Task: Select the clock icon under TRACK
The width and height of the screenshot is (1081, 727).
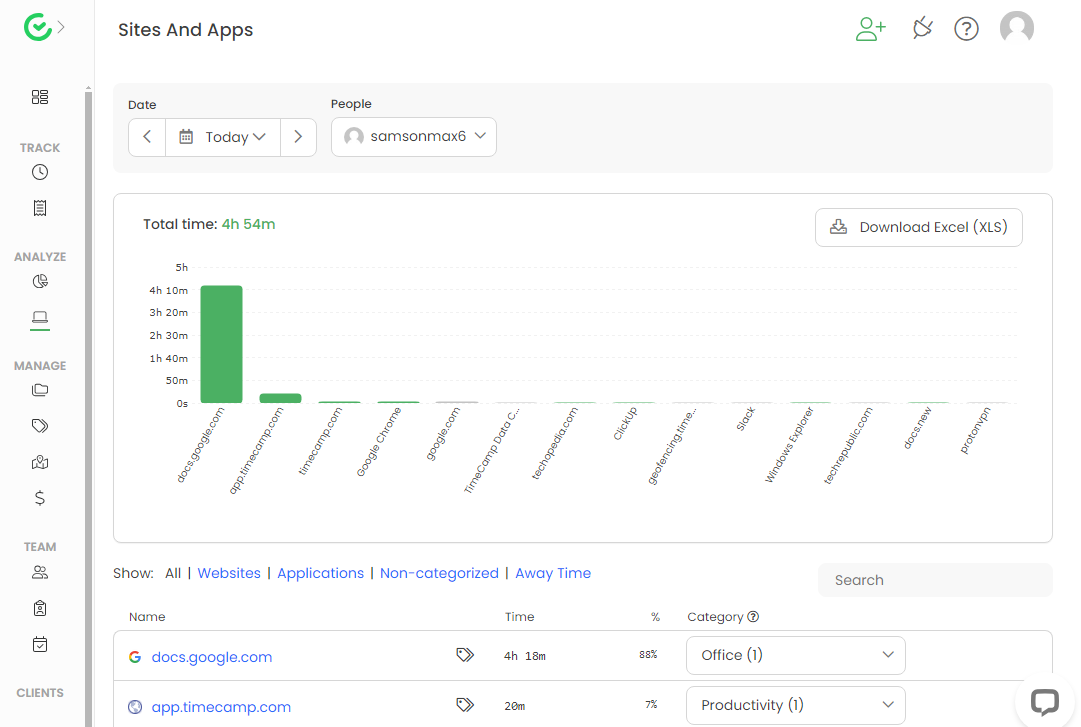Action: [40, 171]
